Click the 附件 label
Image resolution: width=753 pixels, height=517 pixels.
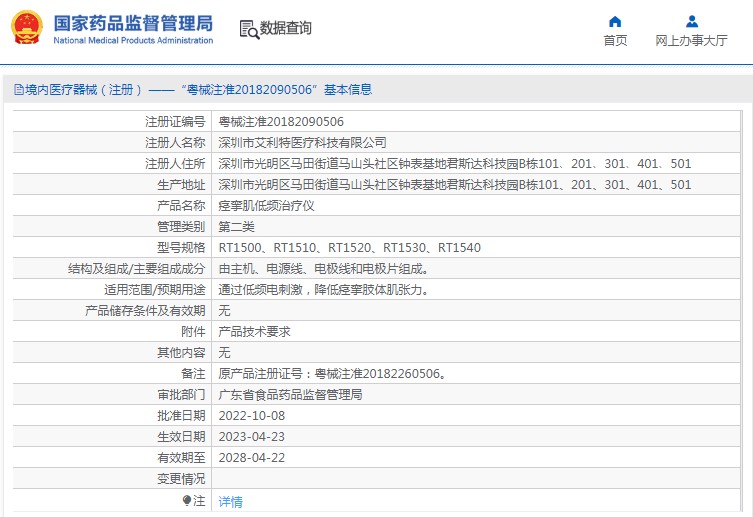194,332
